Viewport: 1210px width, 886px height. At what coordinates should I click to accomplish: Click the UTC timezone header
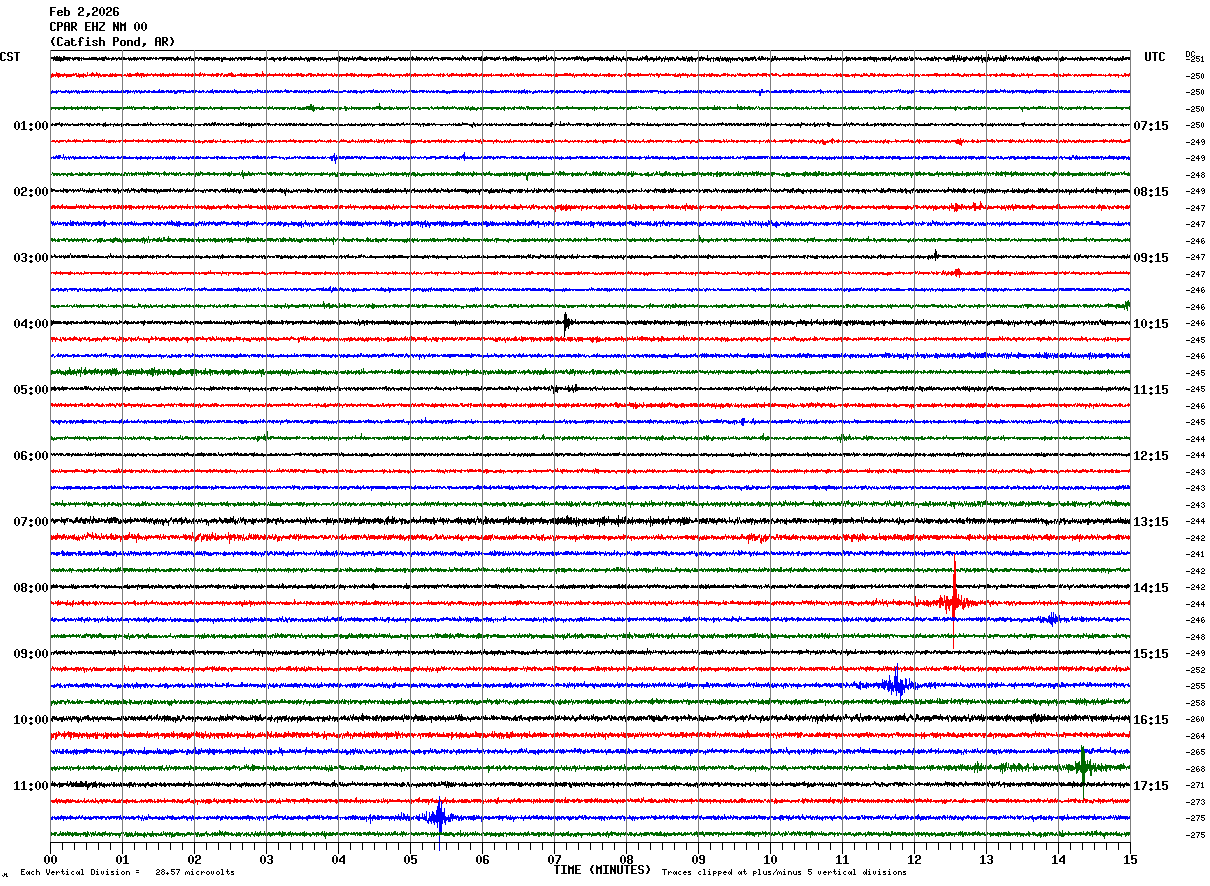click(1155, 57)
